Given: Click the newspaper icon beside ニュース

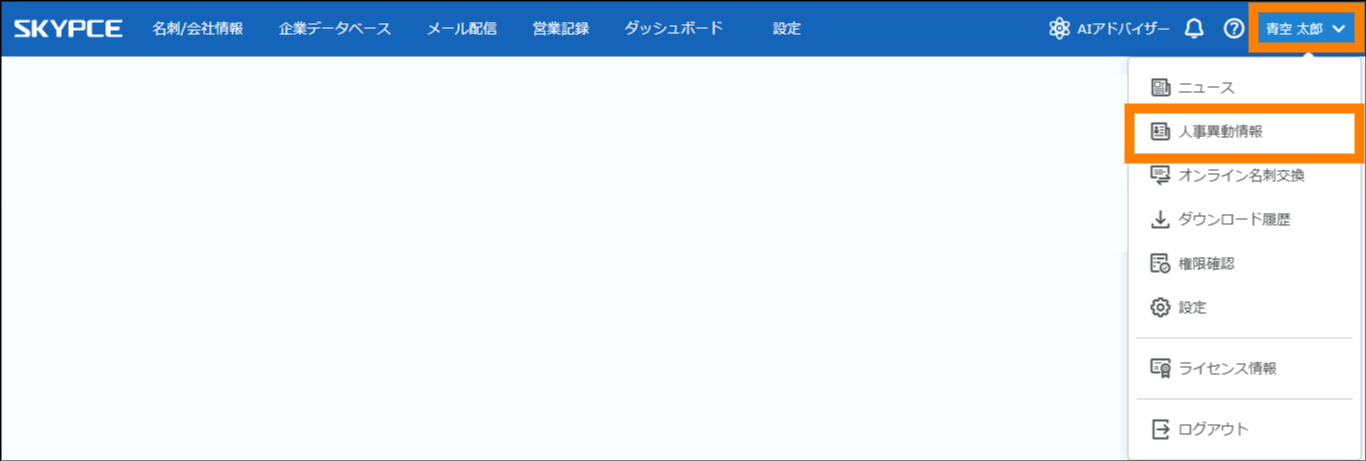Looking at the screenshot, I should (1160, 88).
